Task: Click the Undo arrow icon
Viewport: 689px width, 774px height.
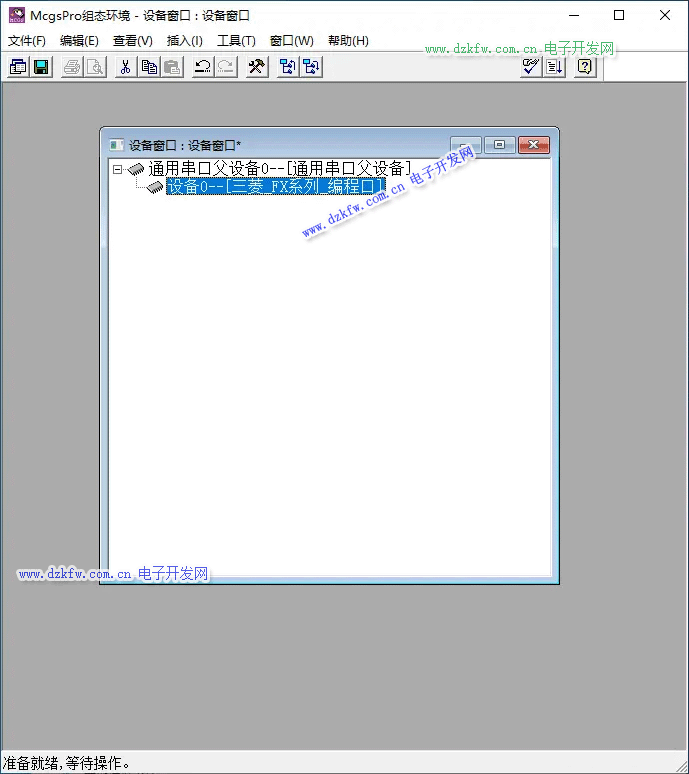Action: coord(202,67)
